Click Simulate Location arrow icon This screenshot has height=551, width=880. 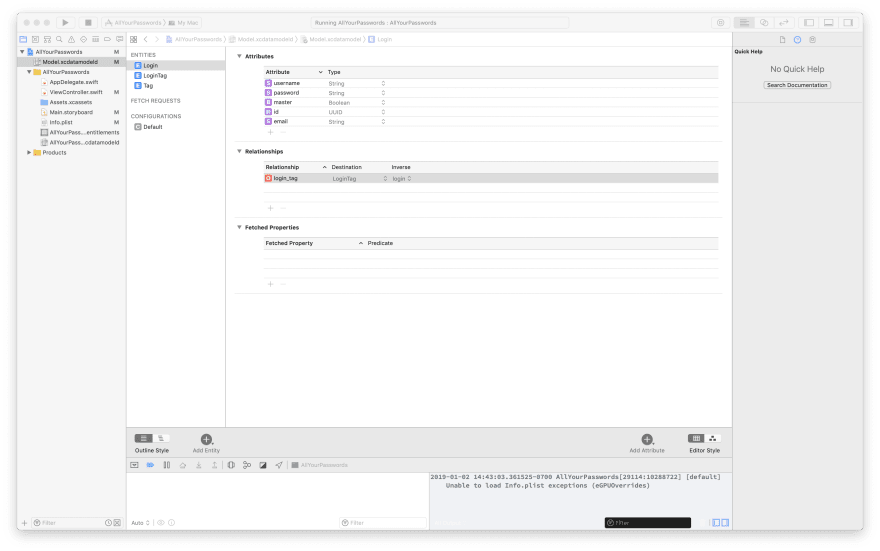point(279,465)
